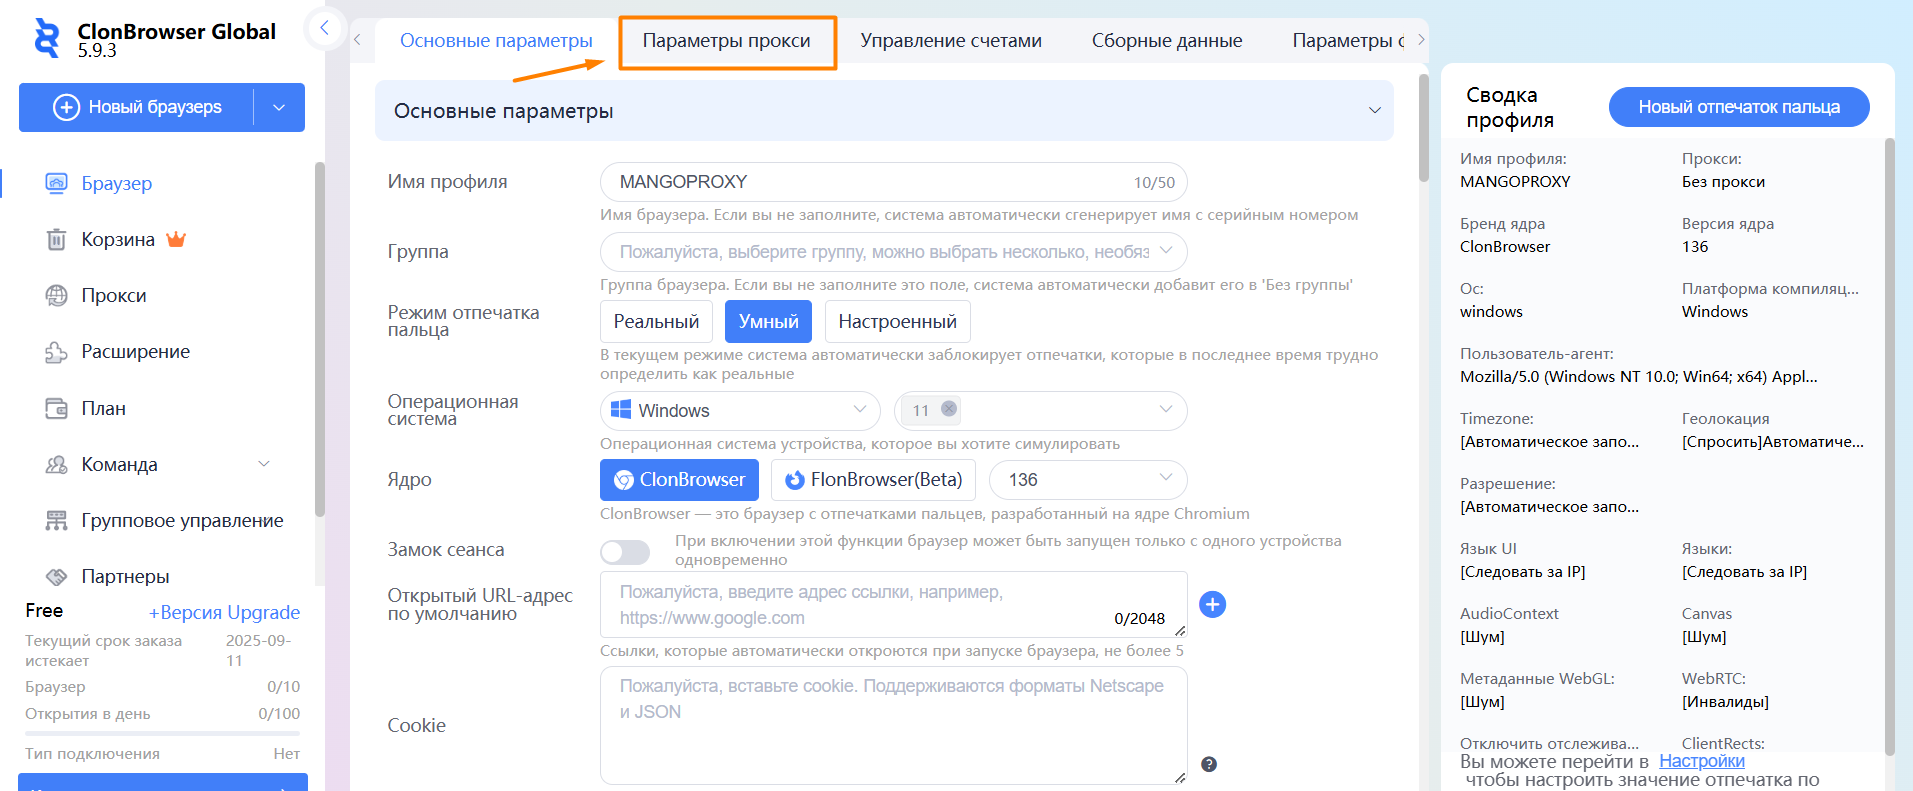Click the default URL address text area
This screenshot has height=791, width=1913.
(893, 604)
